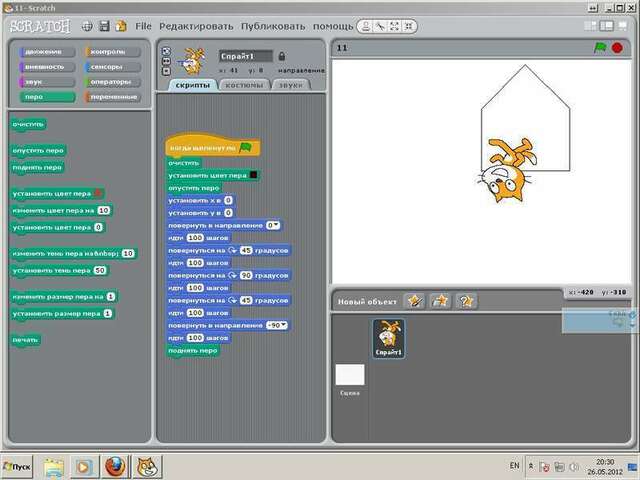Open the Редактировать menu
This screenshot has width=640, height=480.
tap(196, 27)
